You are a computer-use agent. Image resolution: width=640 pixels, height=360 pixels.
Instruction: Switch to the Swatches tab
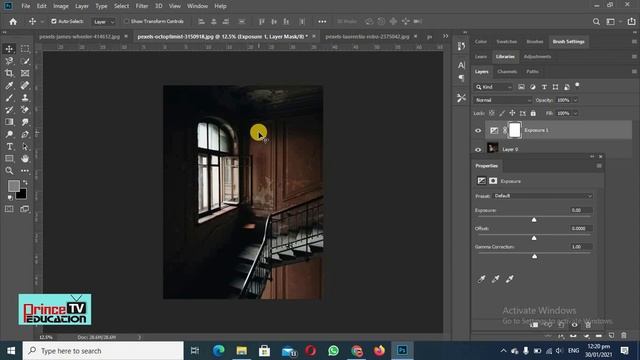coord(507,42)
